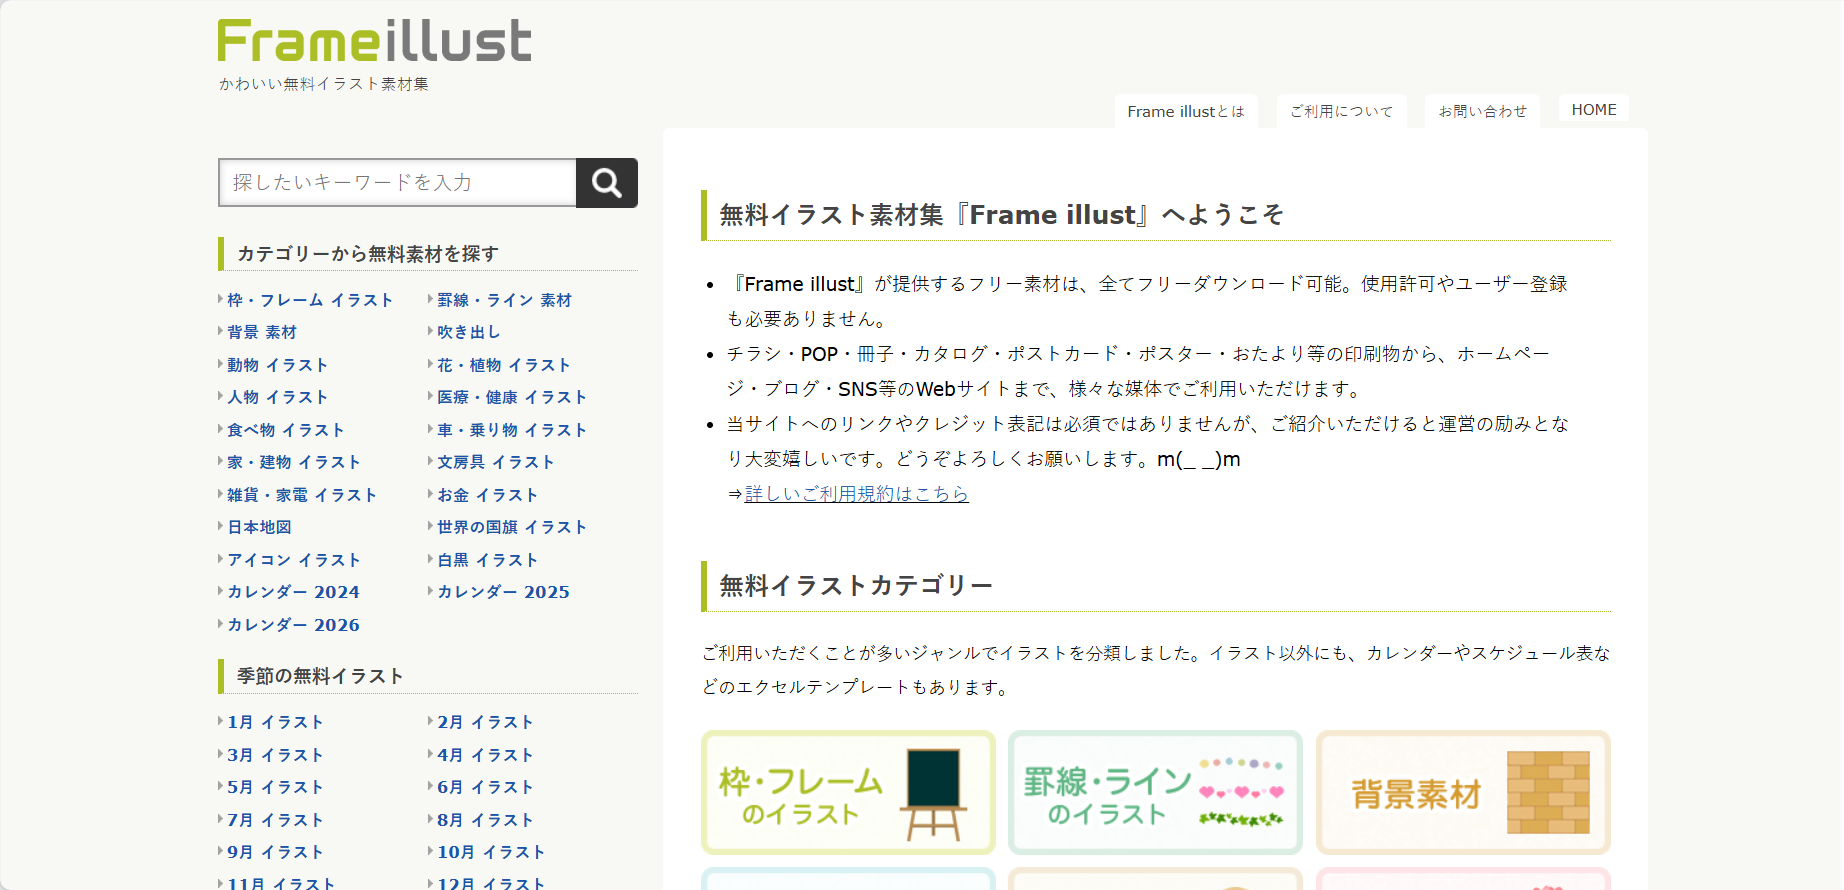Open the 罫線・ライン のイラスト banner
The height and width of the screenshot is (890, 1844).
1155,793
